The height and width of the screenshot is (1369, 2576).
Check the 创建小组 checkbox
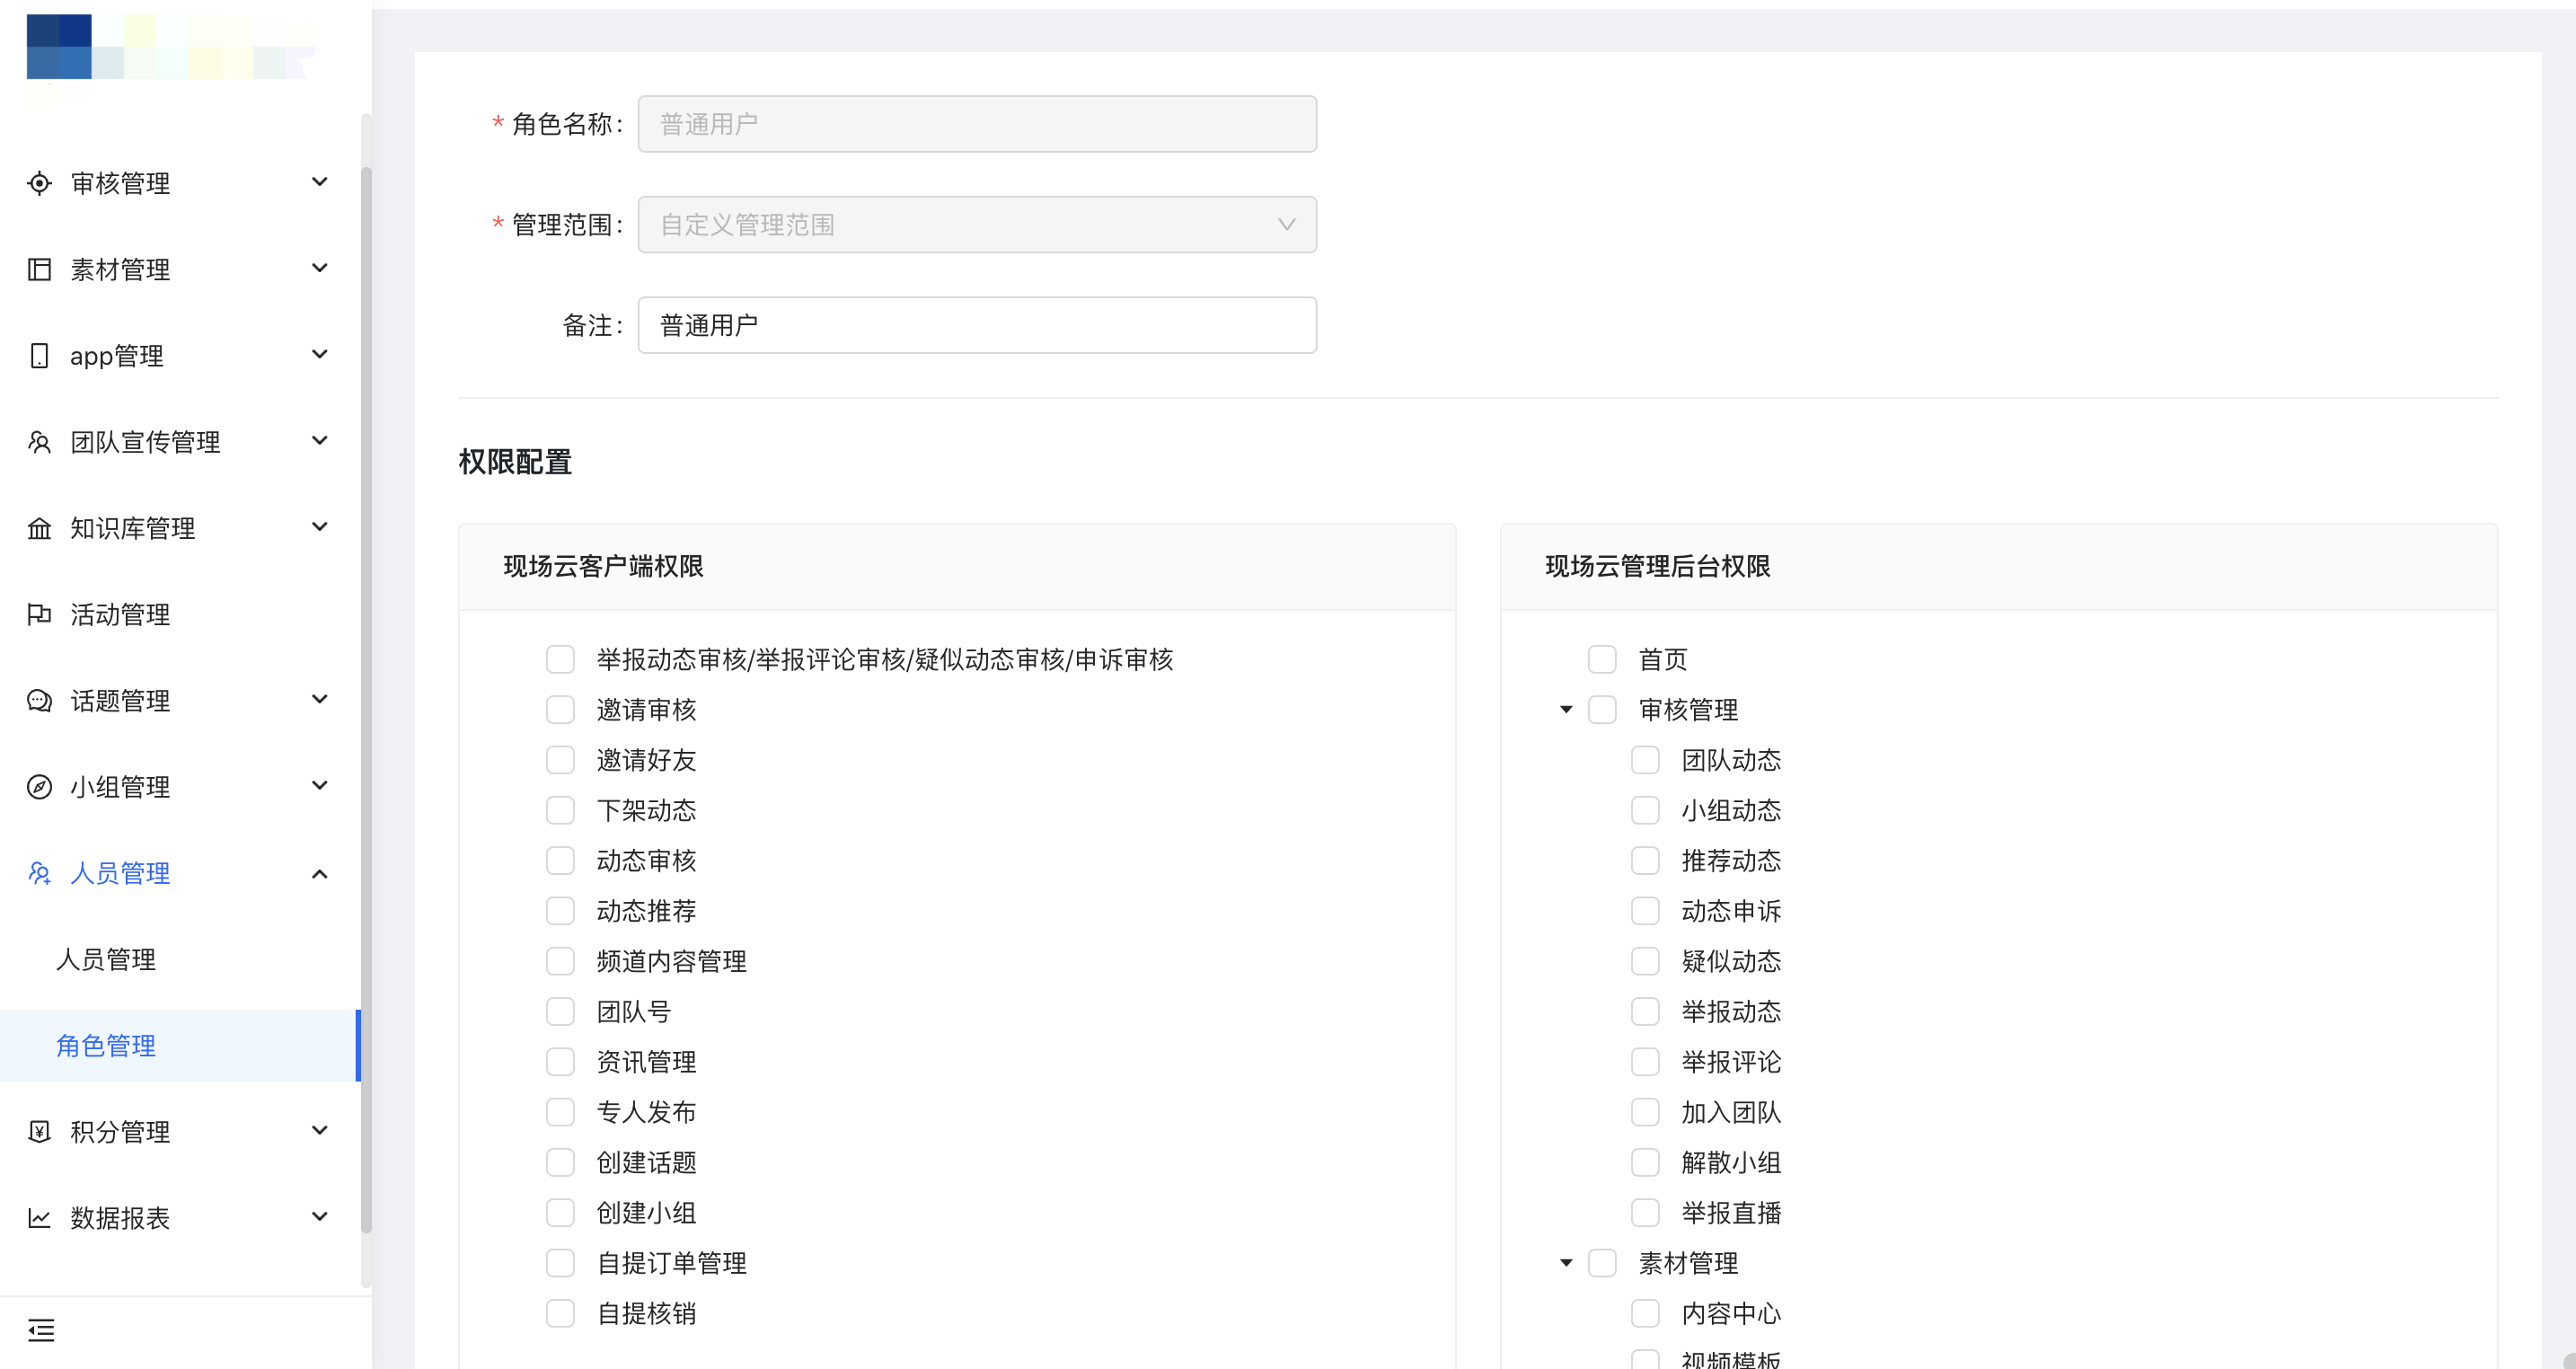tap(560, 1213)
